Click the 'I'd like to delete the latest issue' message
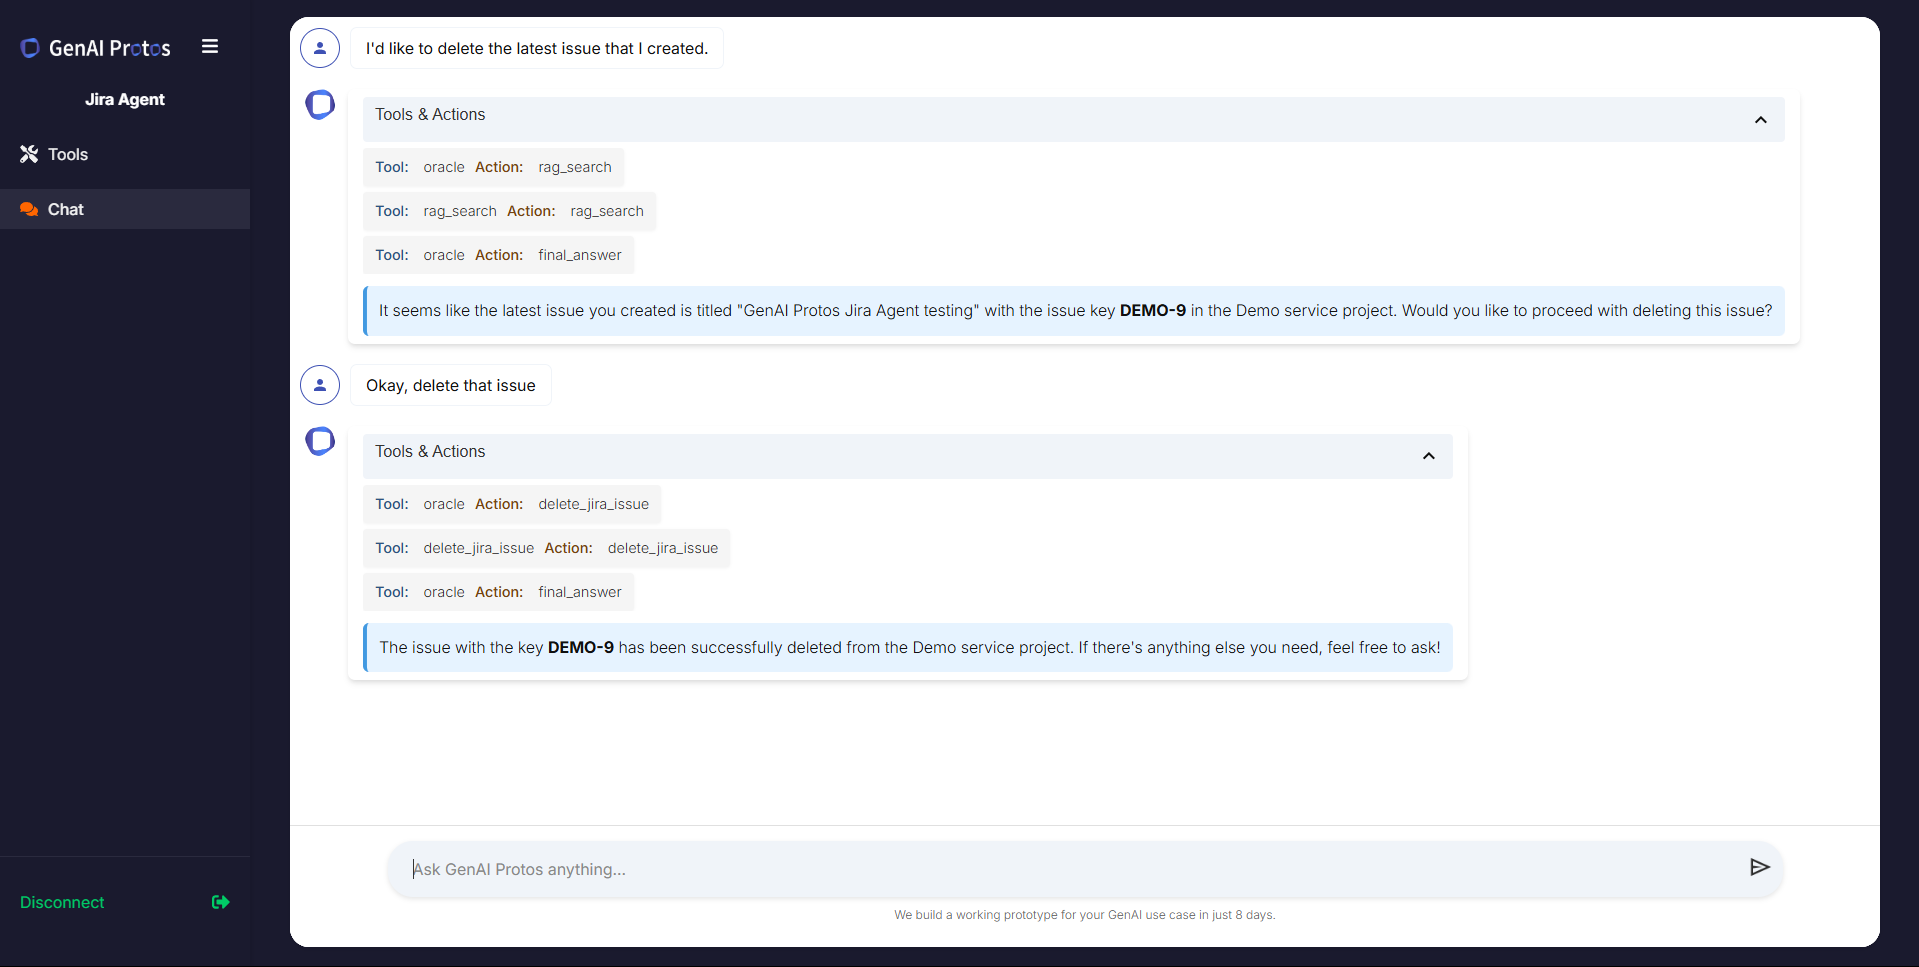This screenshot has height=967, width=1919. (537, 48)
